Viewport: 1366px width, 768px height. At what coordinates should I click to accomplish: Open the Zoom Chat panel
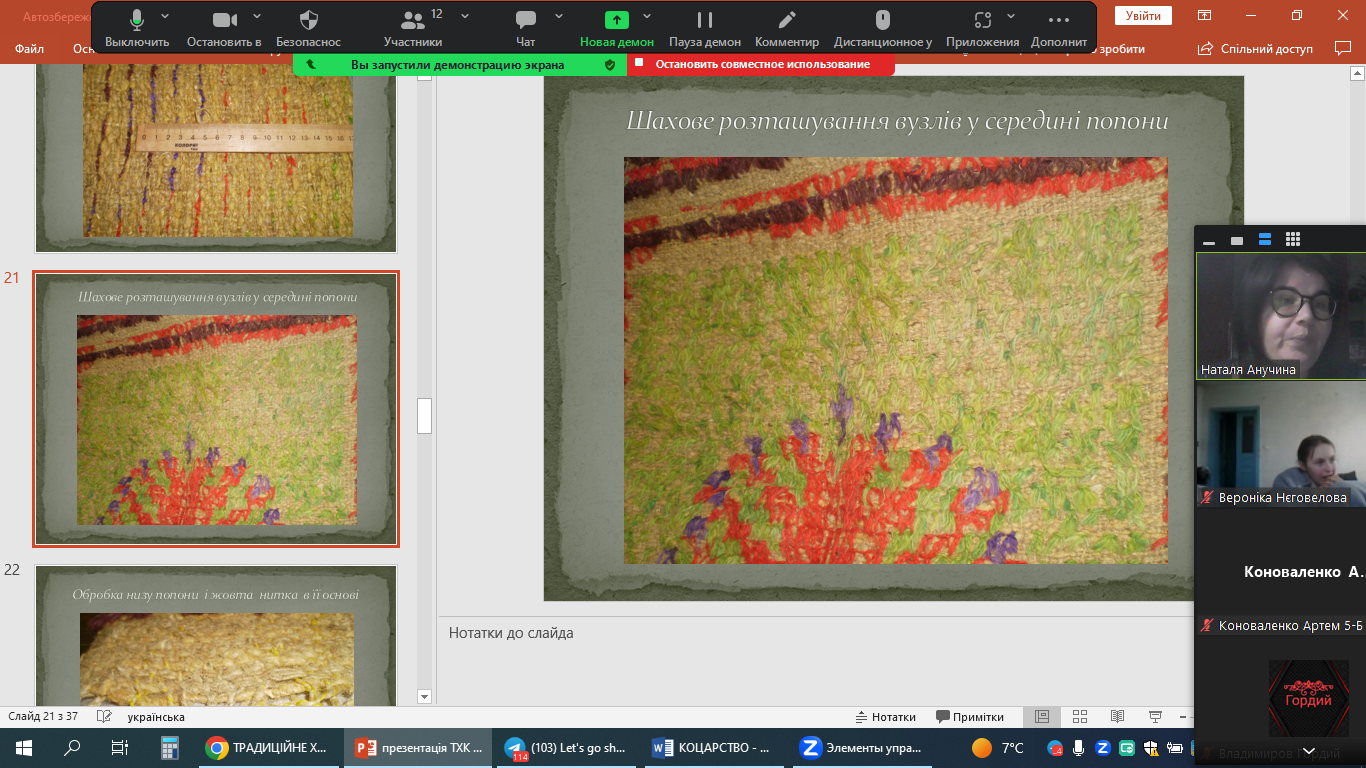[x=525, y=27]
